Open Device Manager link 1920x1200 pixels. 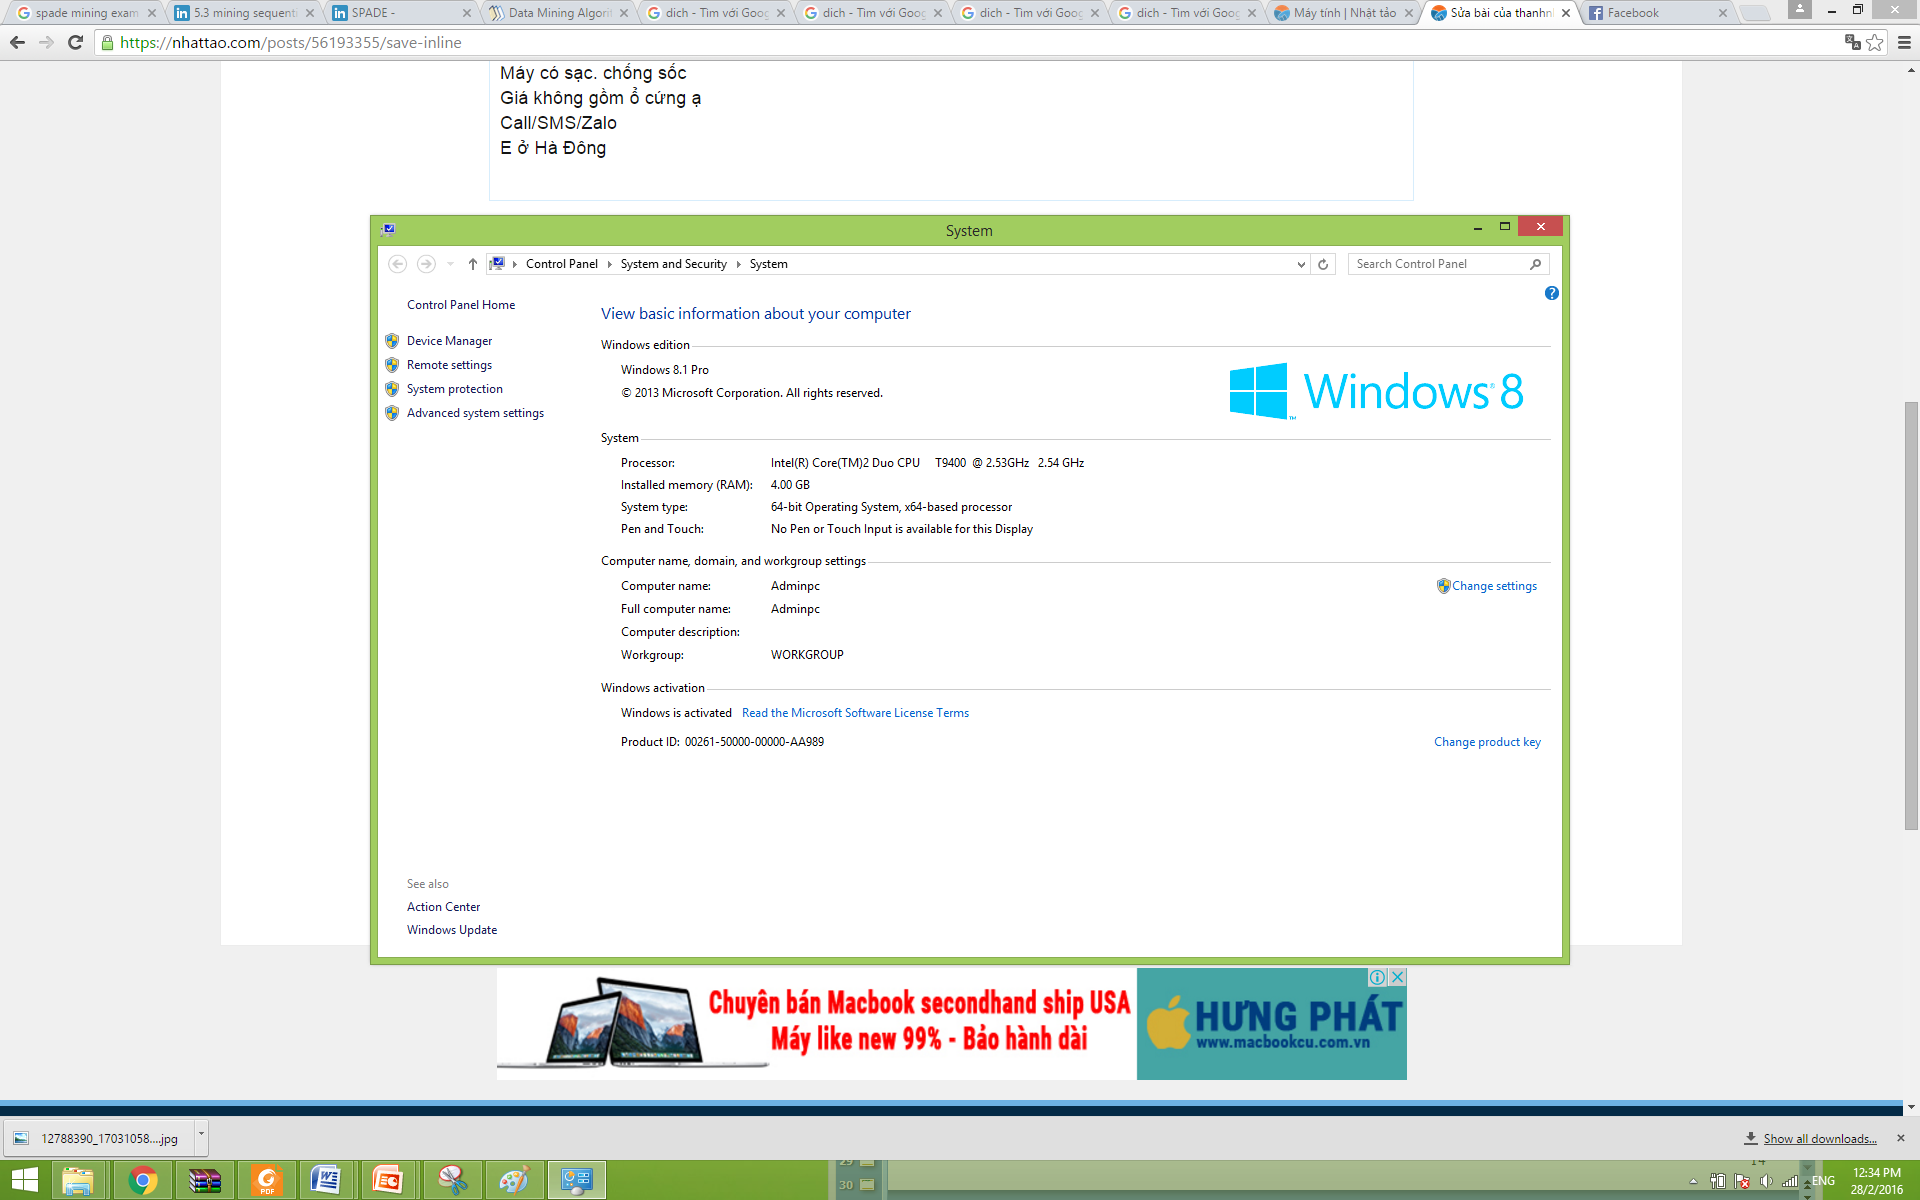click(449, 341)
